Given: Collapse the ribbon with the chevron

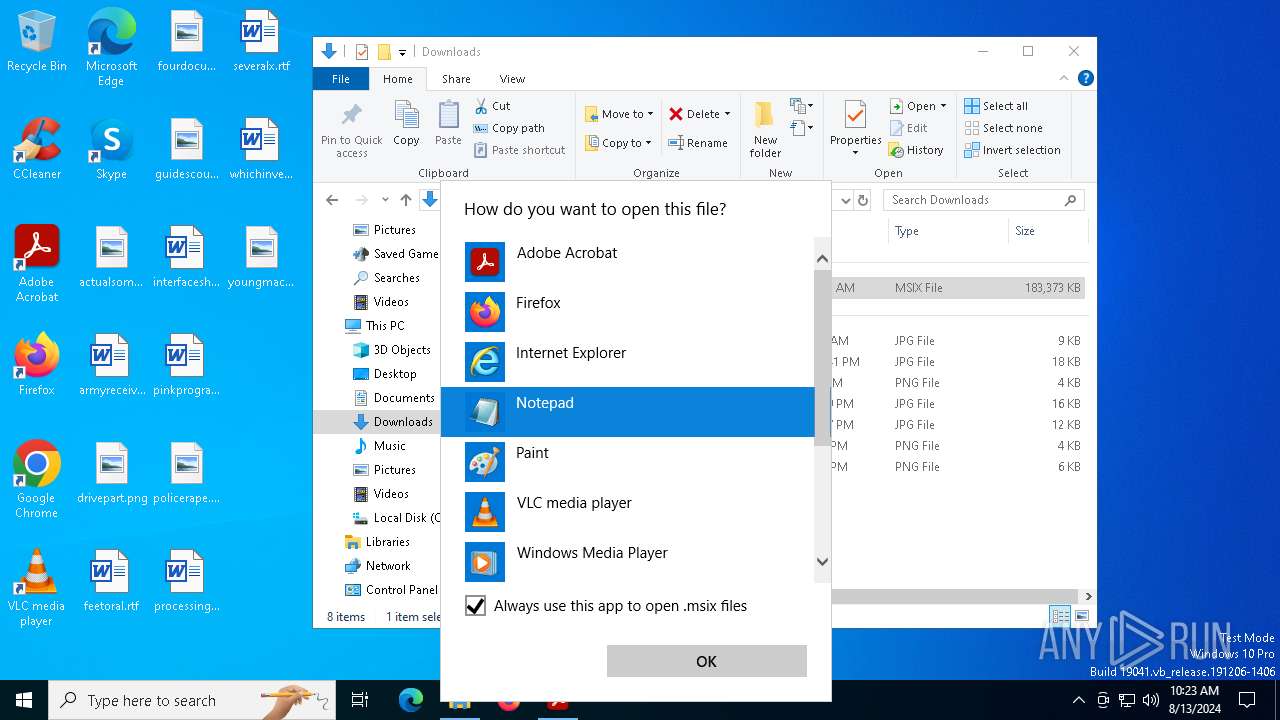Looking at the screenshot, I should tap(1064, 78).
